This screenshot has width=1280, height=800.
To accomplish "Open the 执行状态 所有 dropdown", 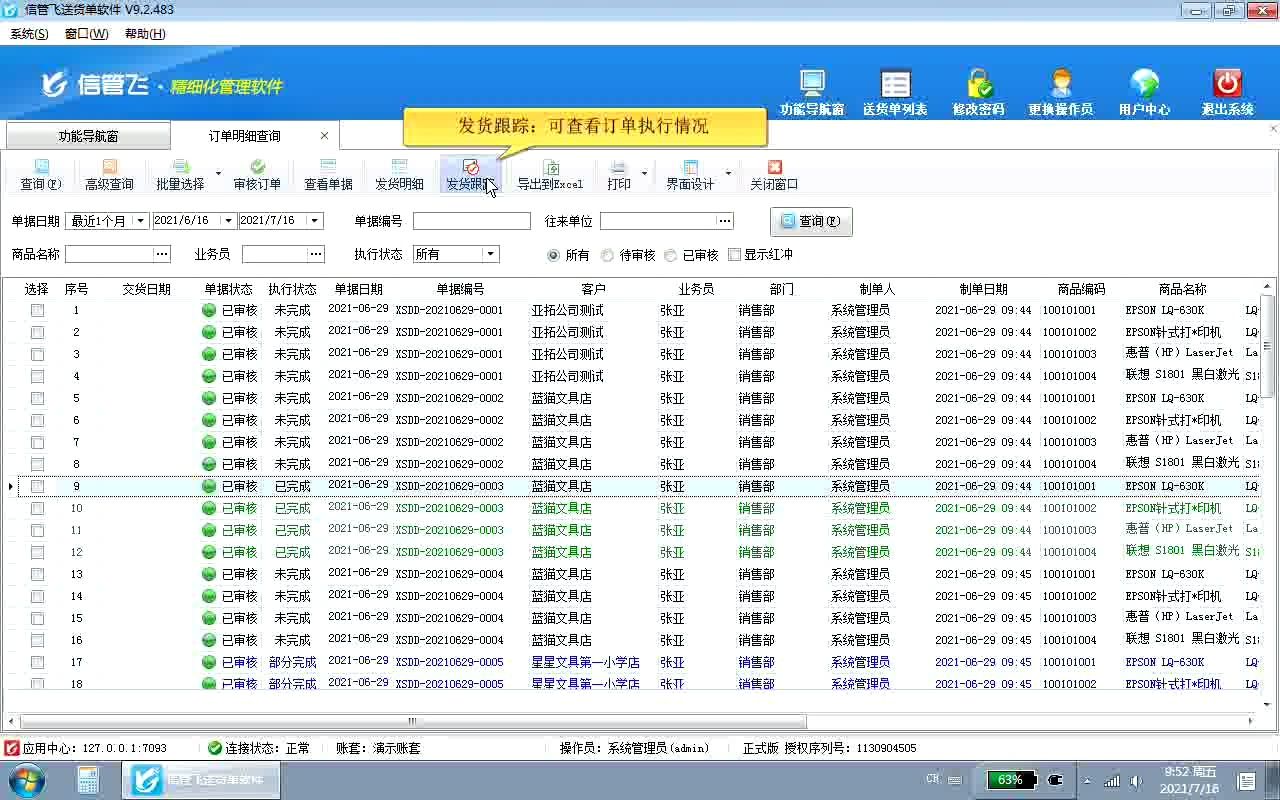I will tap(490, 254).
